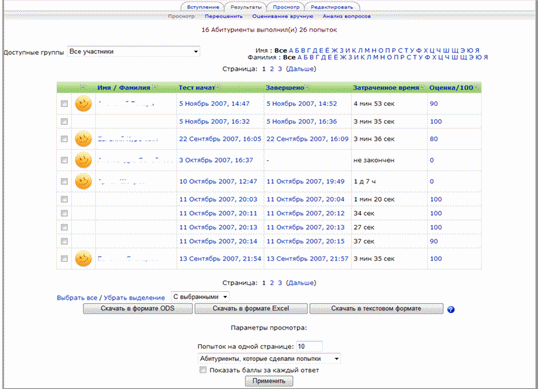The width and height of the screenshot is (539, 390).
Task: Check the box for the 3 Октябрь unfinished attempt
Action: coord(64,160)
